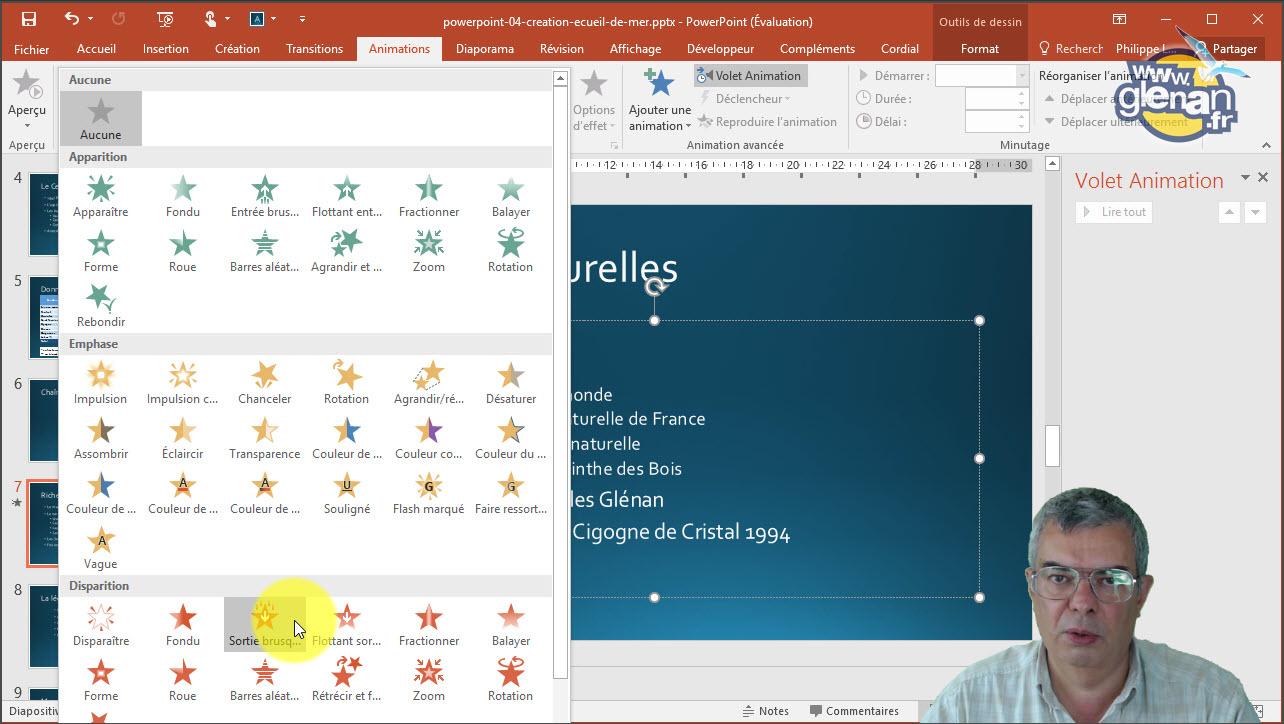Choose the Vague emphasis animation

[101, 548]
